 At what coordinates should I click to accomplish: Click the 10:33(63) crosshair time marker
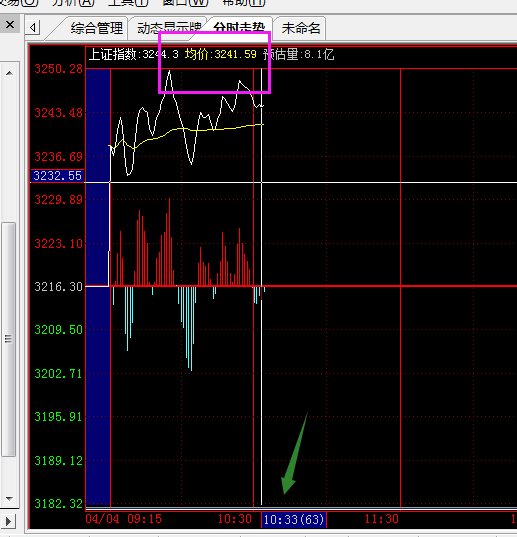(294, 520)
